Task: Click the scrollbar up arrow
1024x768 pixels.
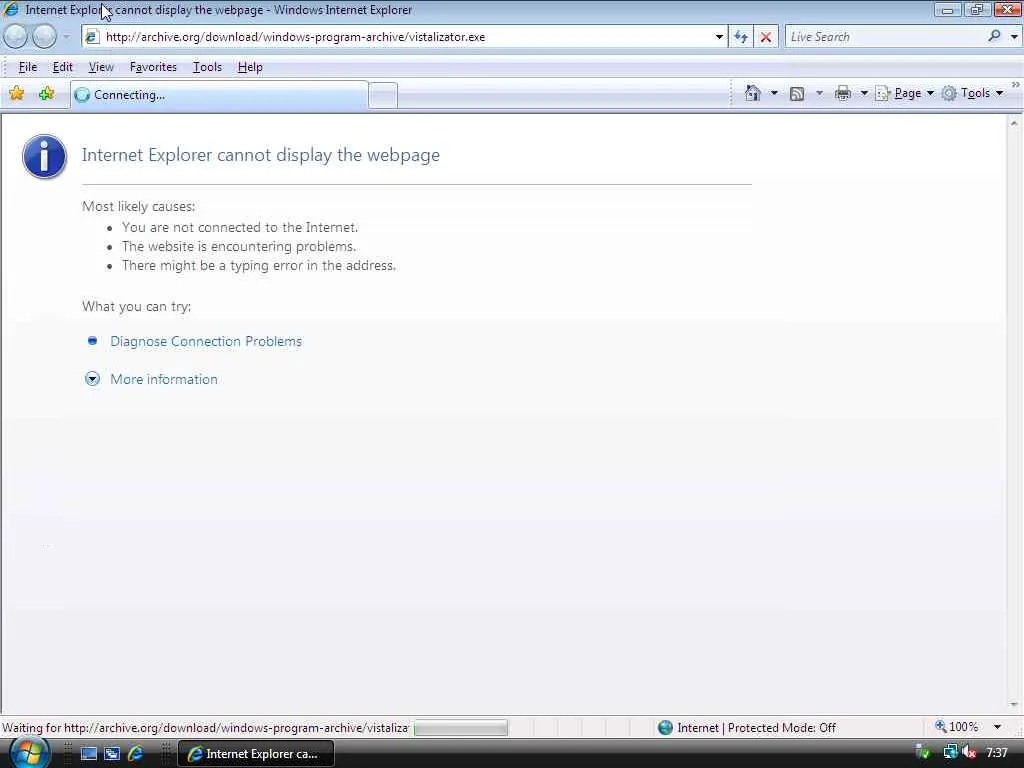Action: pyautogui.click(x=1014, y=123)
